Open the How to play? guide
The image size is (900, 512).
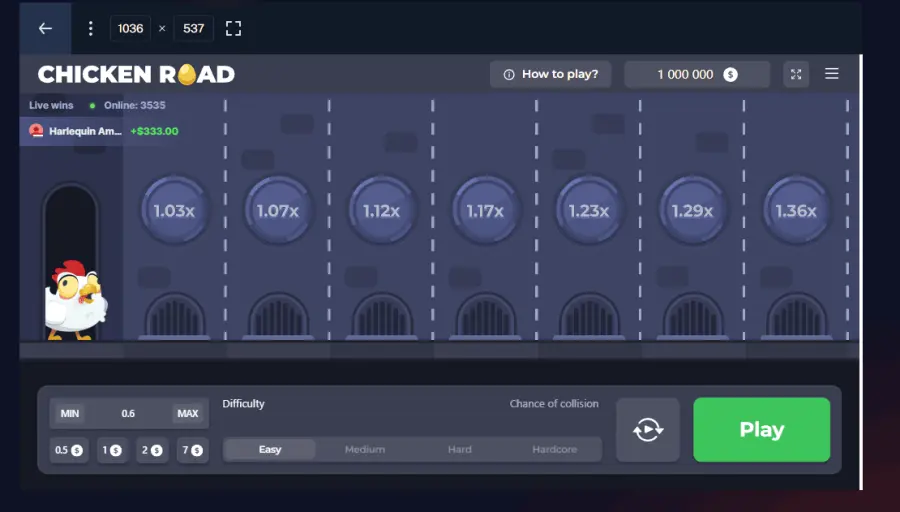pyautogui.click(x=551, y=74)
